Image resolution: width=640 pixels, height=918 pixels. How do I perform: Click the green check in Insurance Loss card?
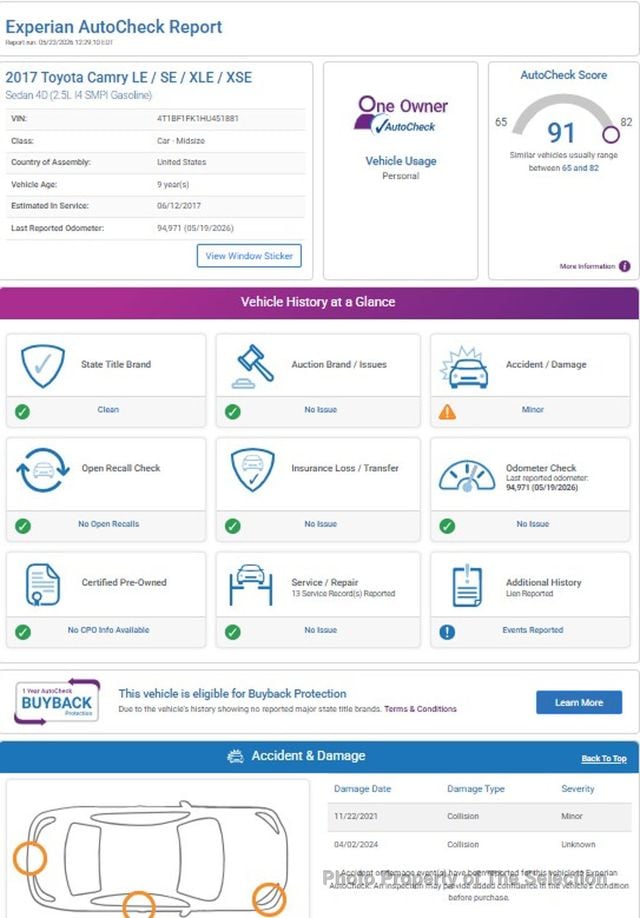pyautogui.click(x=232, y=526)
